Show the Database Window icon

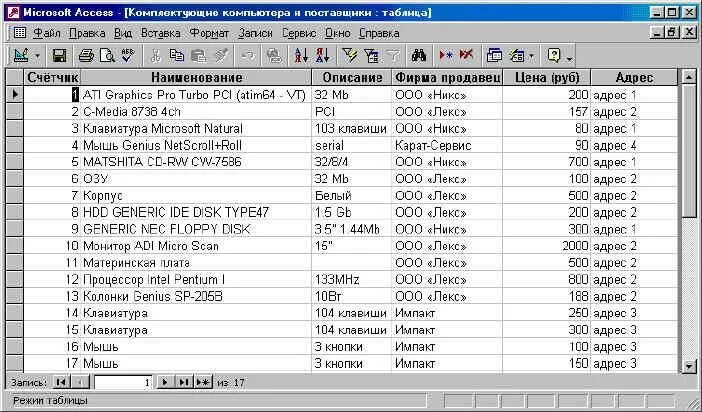coord(494,56)
